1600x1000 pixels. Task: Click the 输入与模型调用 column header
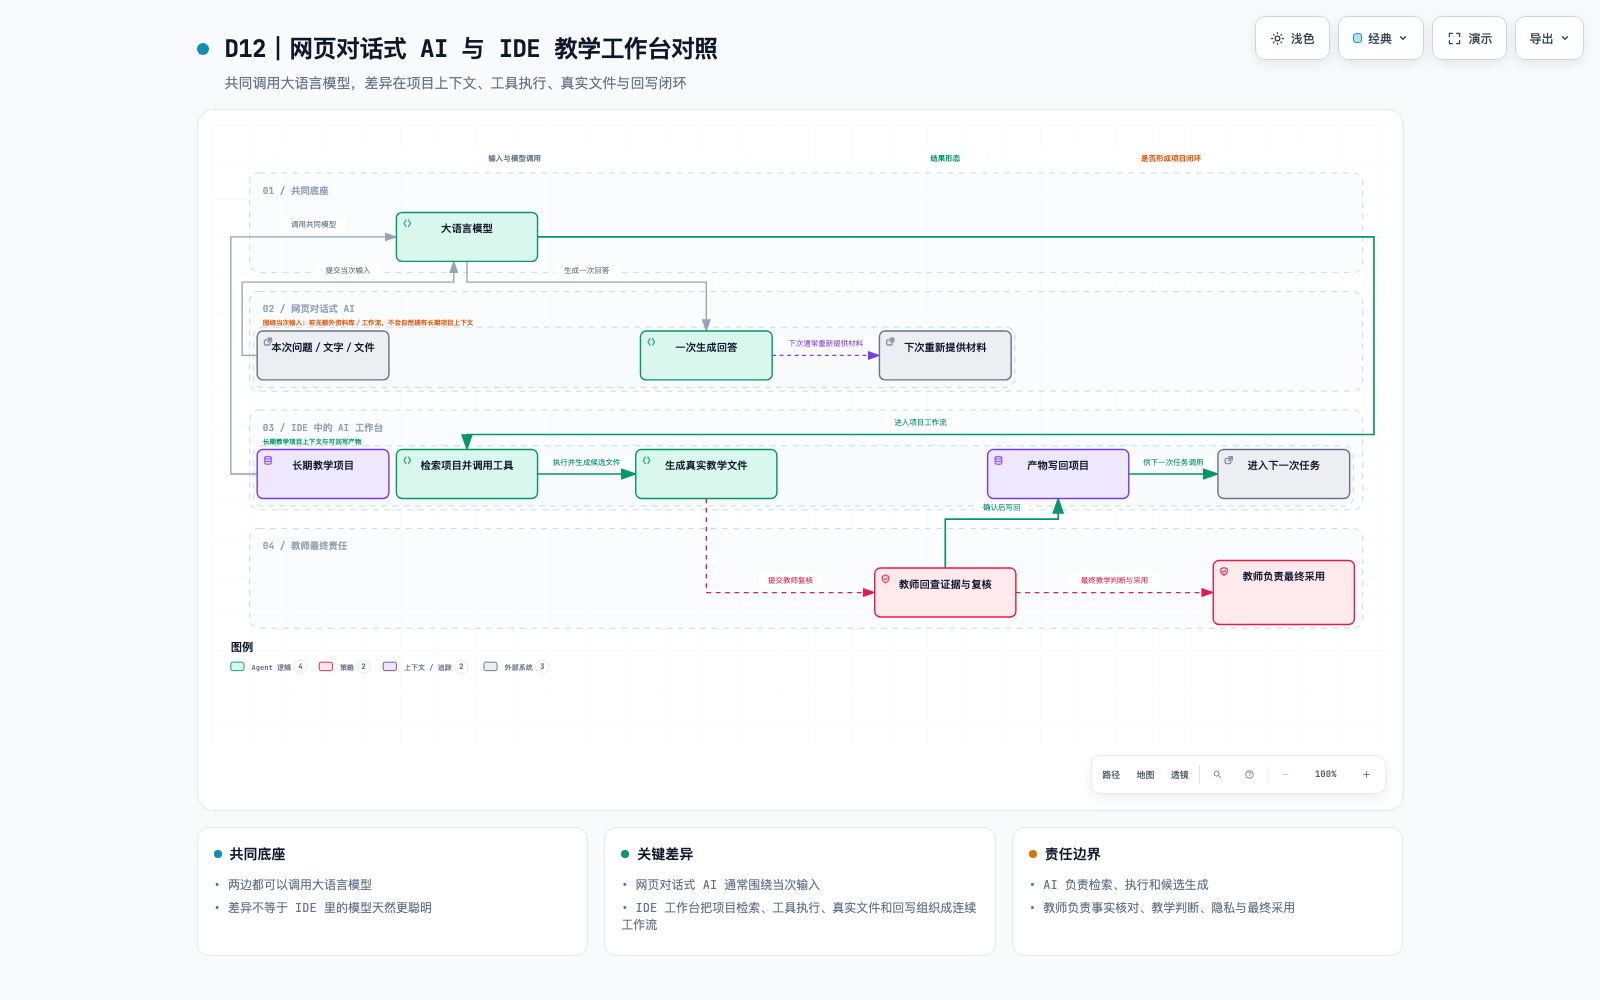514,159
